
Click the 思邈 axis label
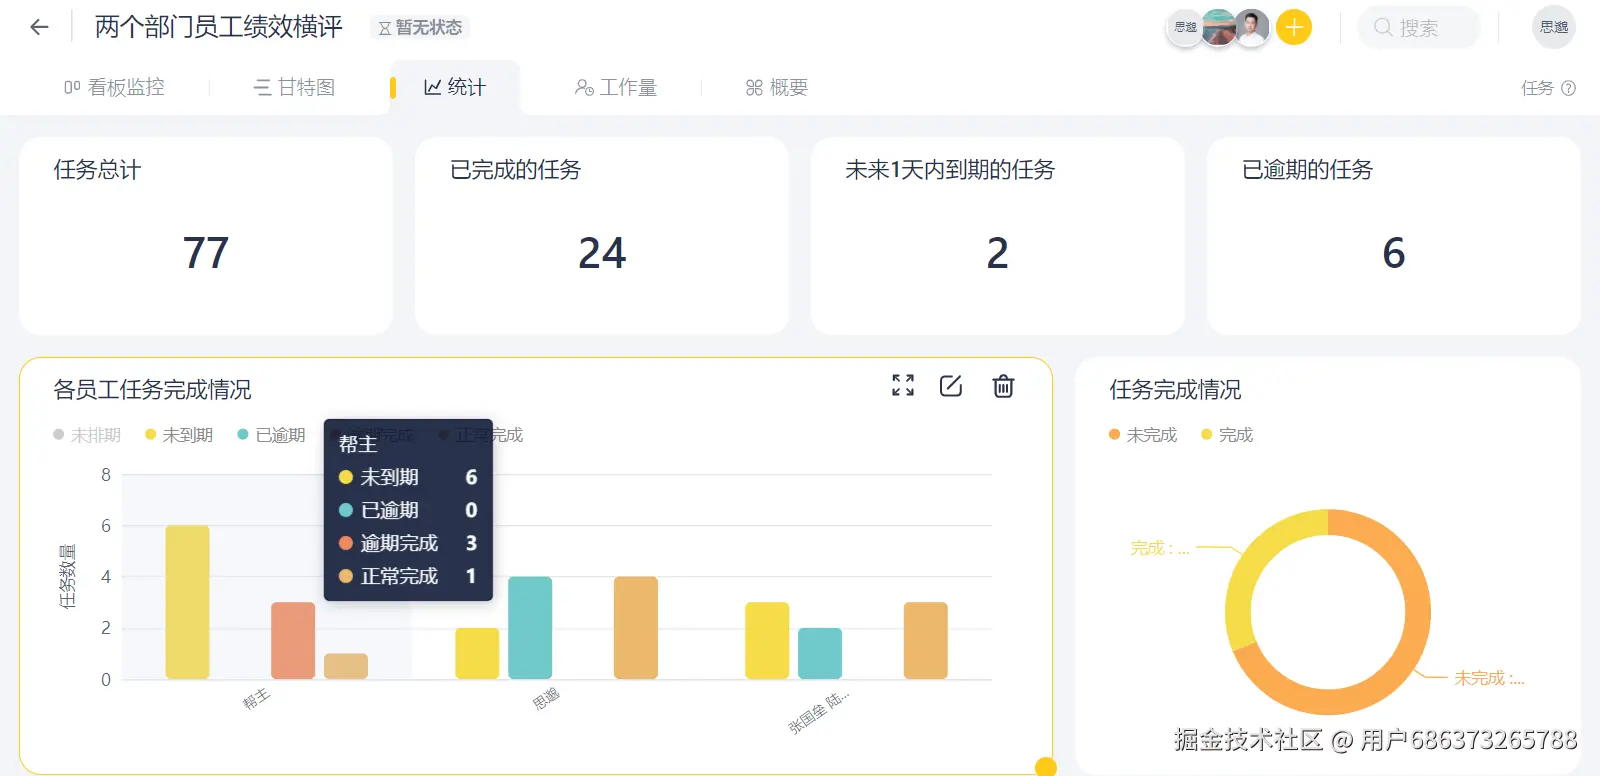point(546,699)
